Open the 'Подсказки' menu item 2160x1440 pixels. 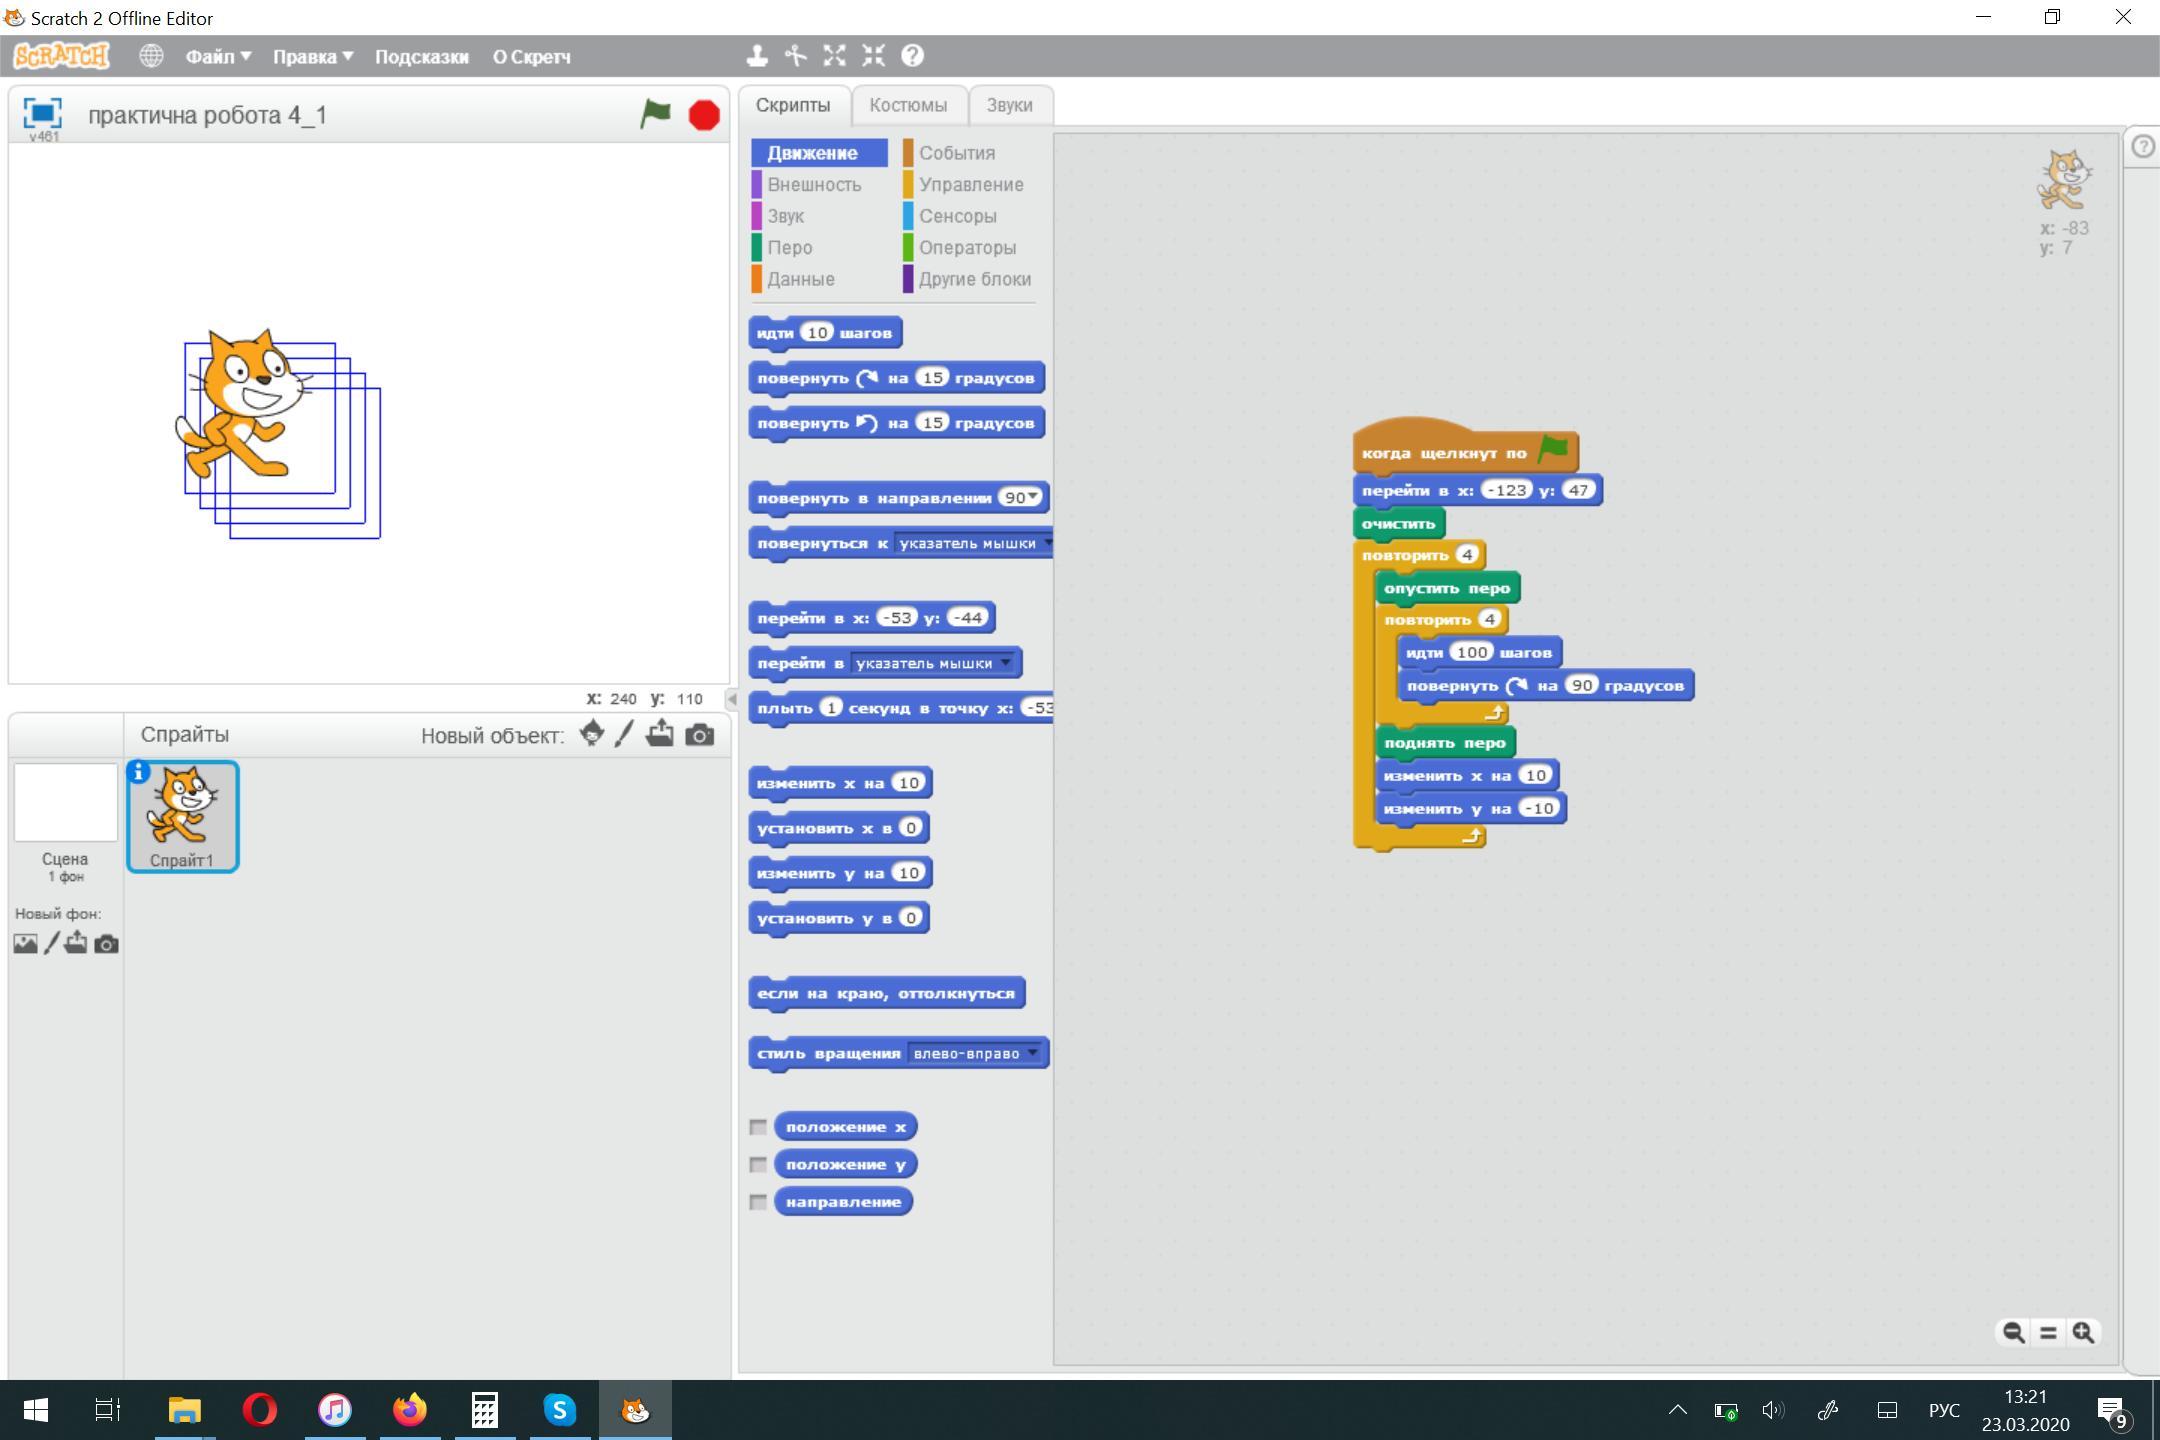421,57
